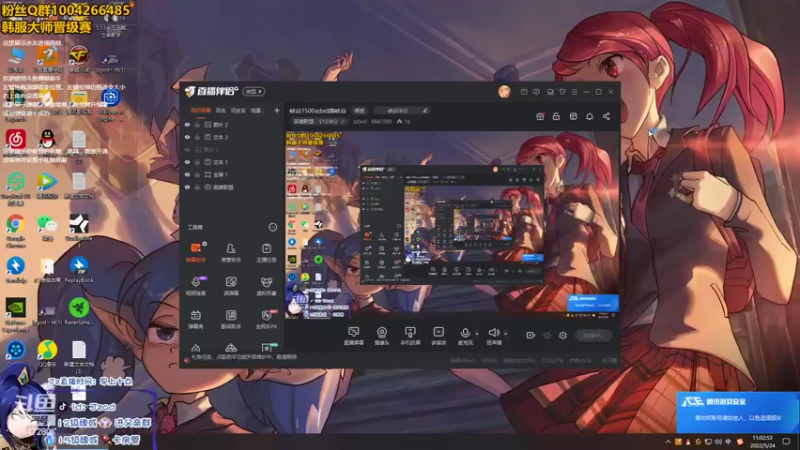Toggle visibility of the 全屏 1 source
Viewport: 800px width, 450px height.
187,174
